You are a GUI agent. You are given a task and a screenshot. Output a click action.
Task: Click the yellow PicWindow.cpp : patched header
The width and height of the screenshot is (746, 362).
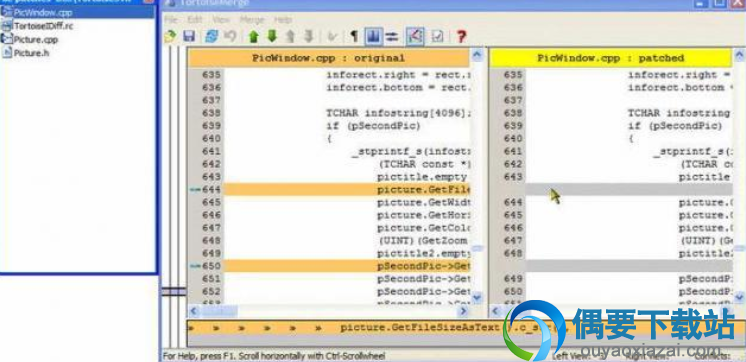(x=610, y=58)
